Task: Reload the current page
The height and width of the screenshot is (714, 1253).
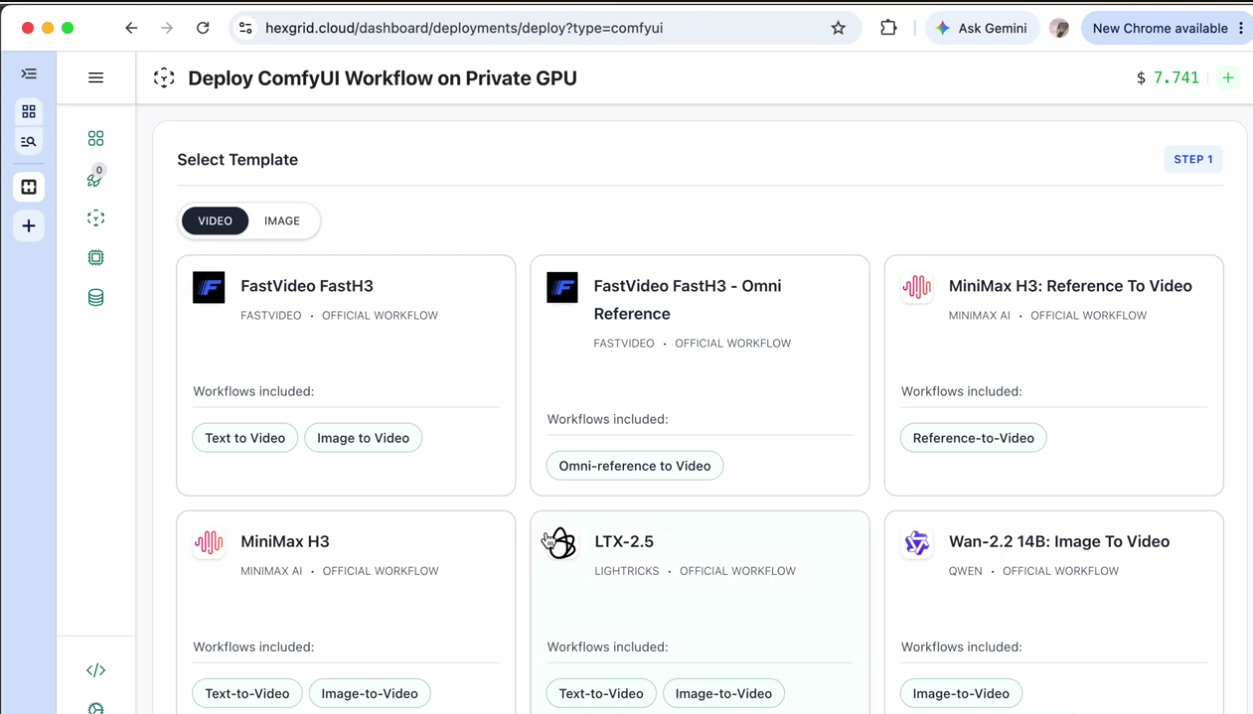Action: click(x=203, y=28)
